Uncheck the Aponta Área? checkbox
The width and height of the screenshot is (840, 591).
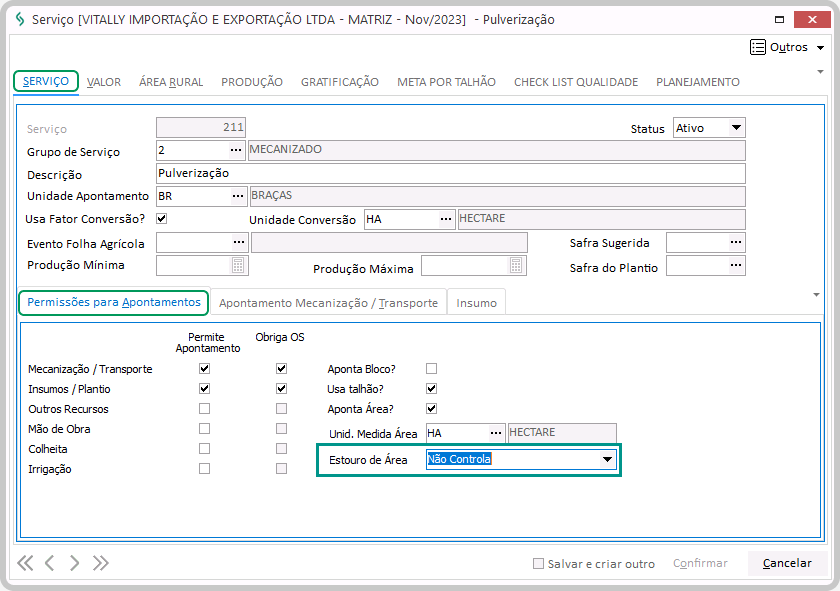(x=431, y=409)
